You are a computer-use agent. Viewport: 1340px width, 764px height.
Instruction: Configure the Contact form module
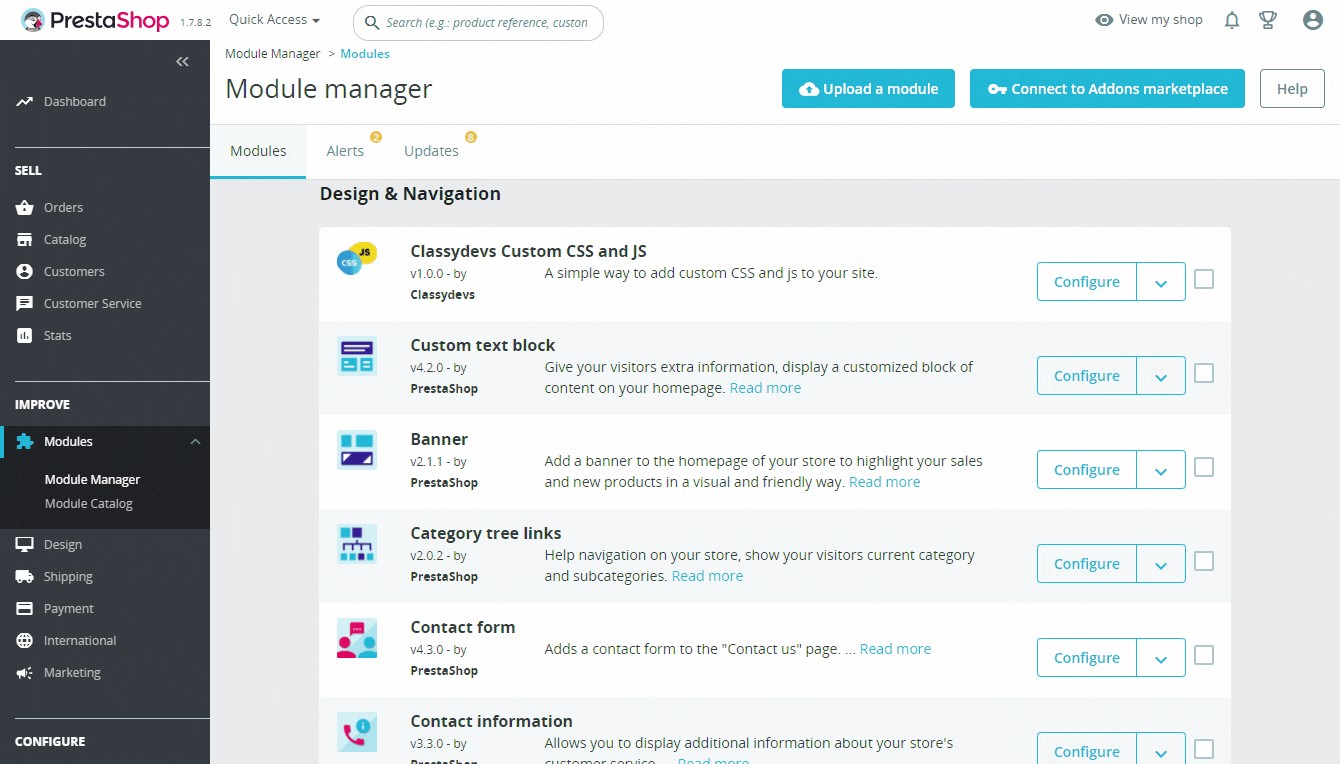[1087, 658]
